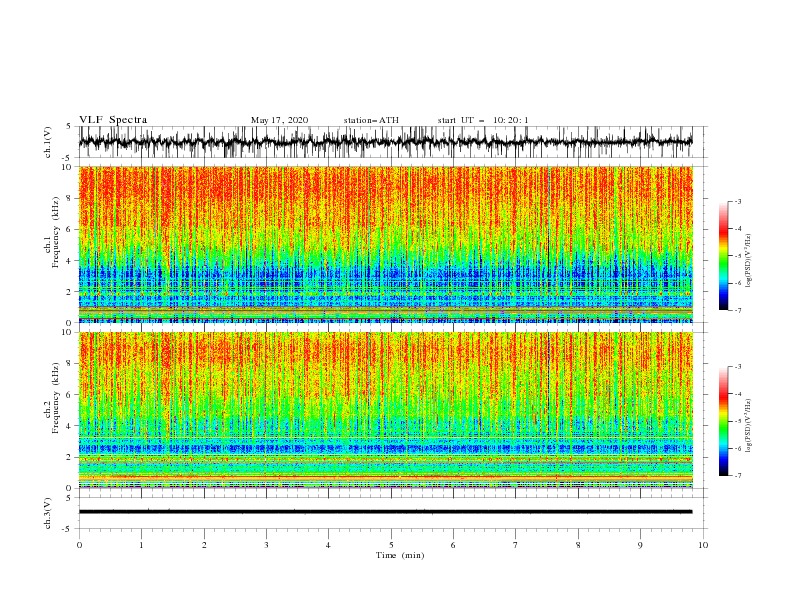
Task: Click the 'ch.3(V)' axis label
Action: point(48,513)
